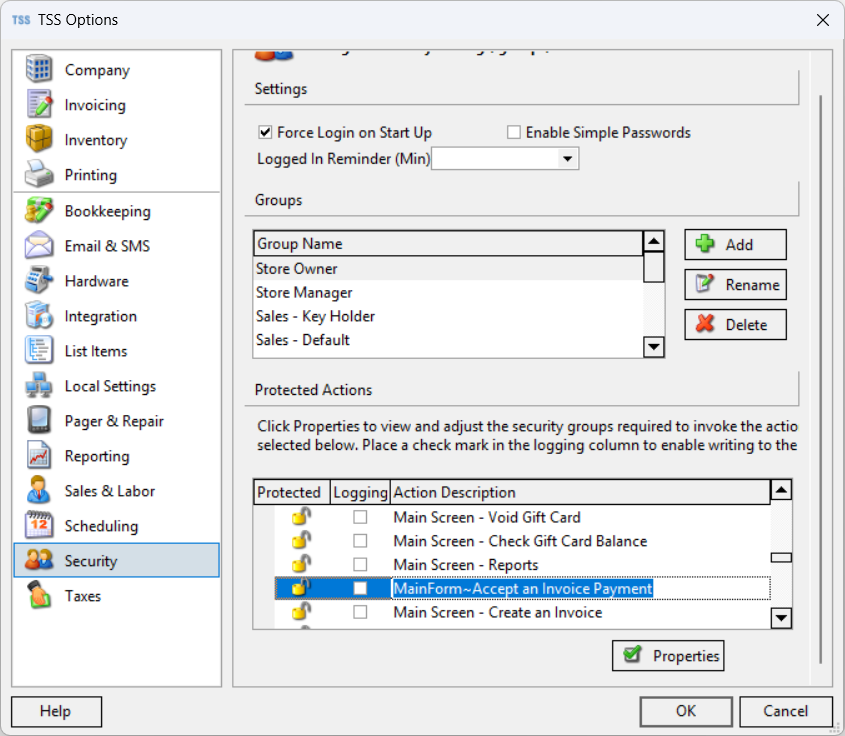Viewport: 845px width, 736px height.
Task: Uncheck Force Login on Start Up
Action: click(265, 132)
